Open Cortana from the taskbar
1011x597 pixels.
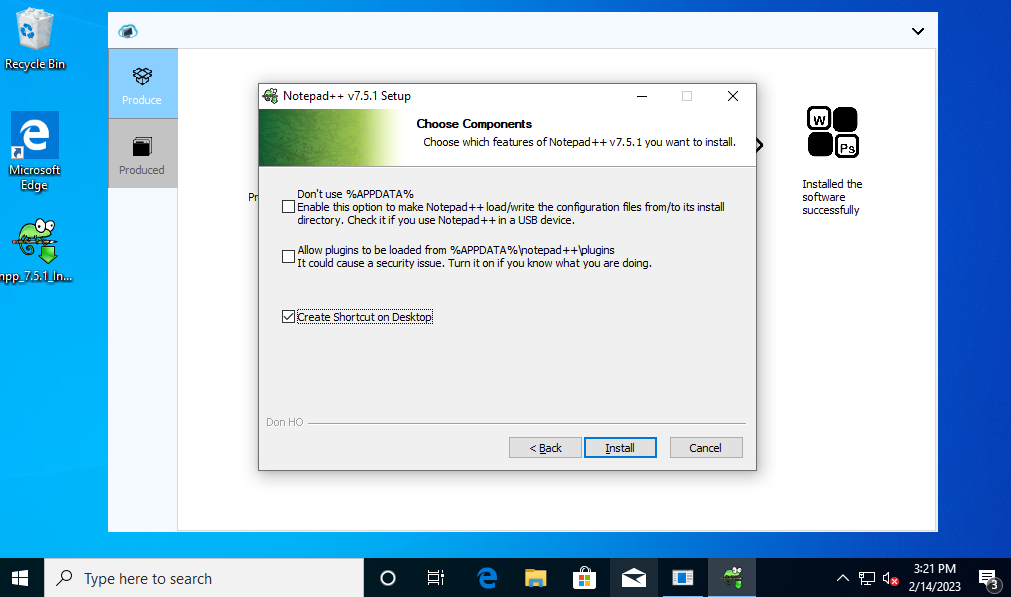click(388, 578)
